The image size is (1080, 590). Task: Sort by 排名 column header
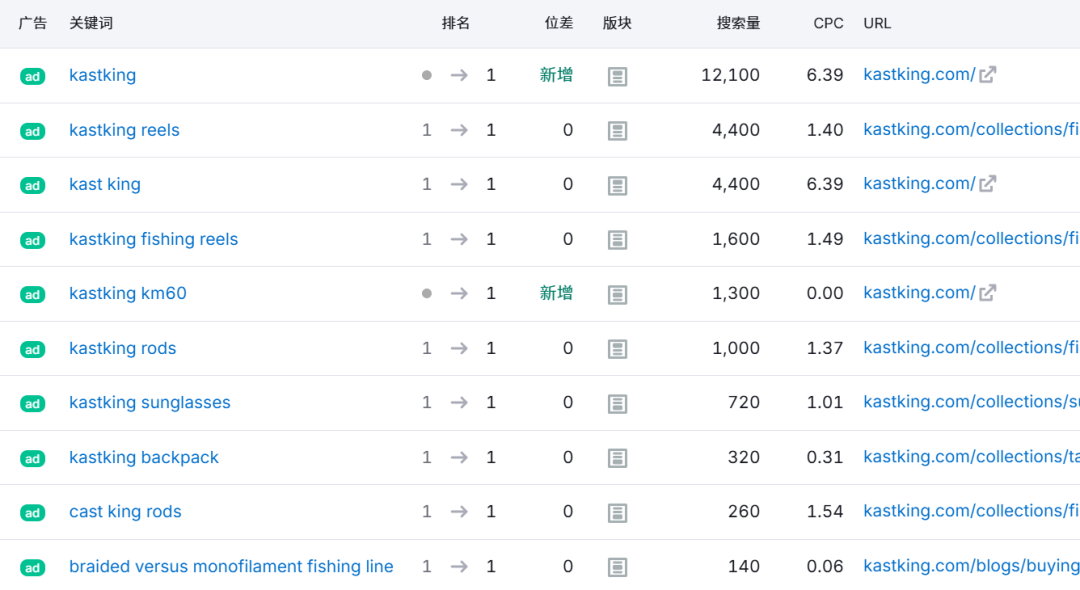tap(456, 23)
